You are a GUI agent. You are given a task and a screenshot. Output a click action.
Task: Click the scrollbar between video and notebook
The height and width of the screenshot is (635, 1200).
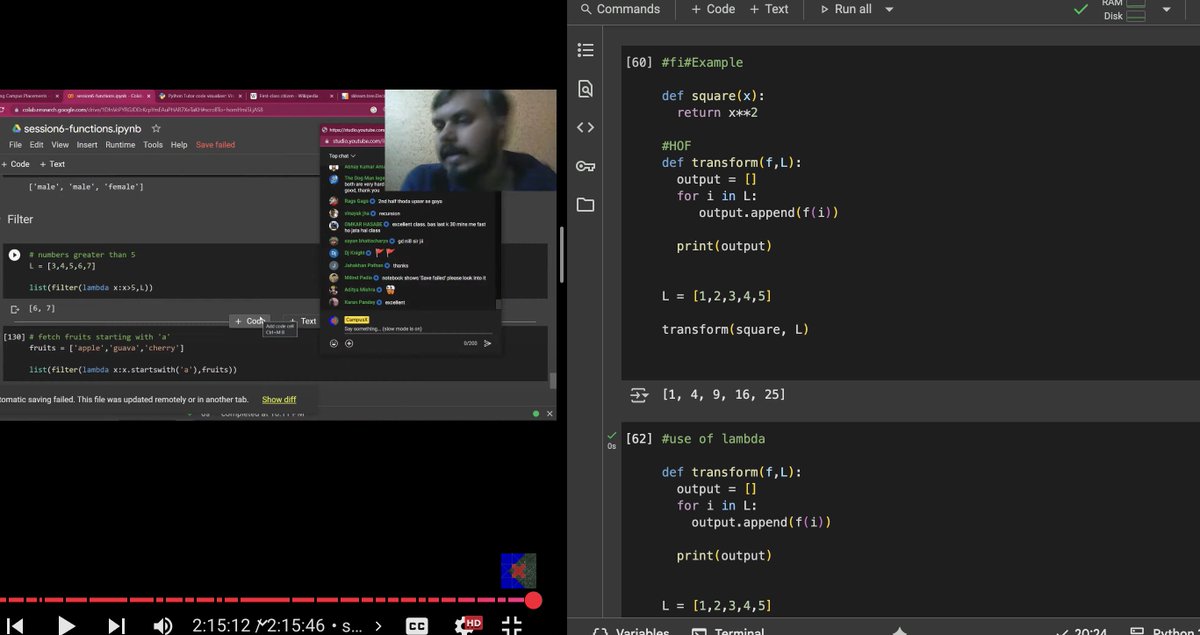coord(562,255)
